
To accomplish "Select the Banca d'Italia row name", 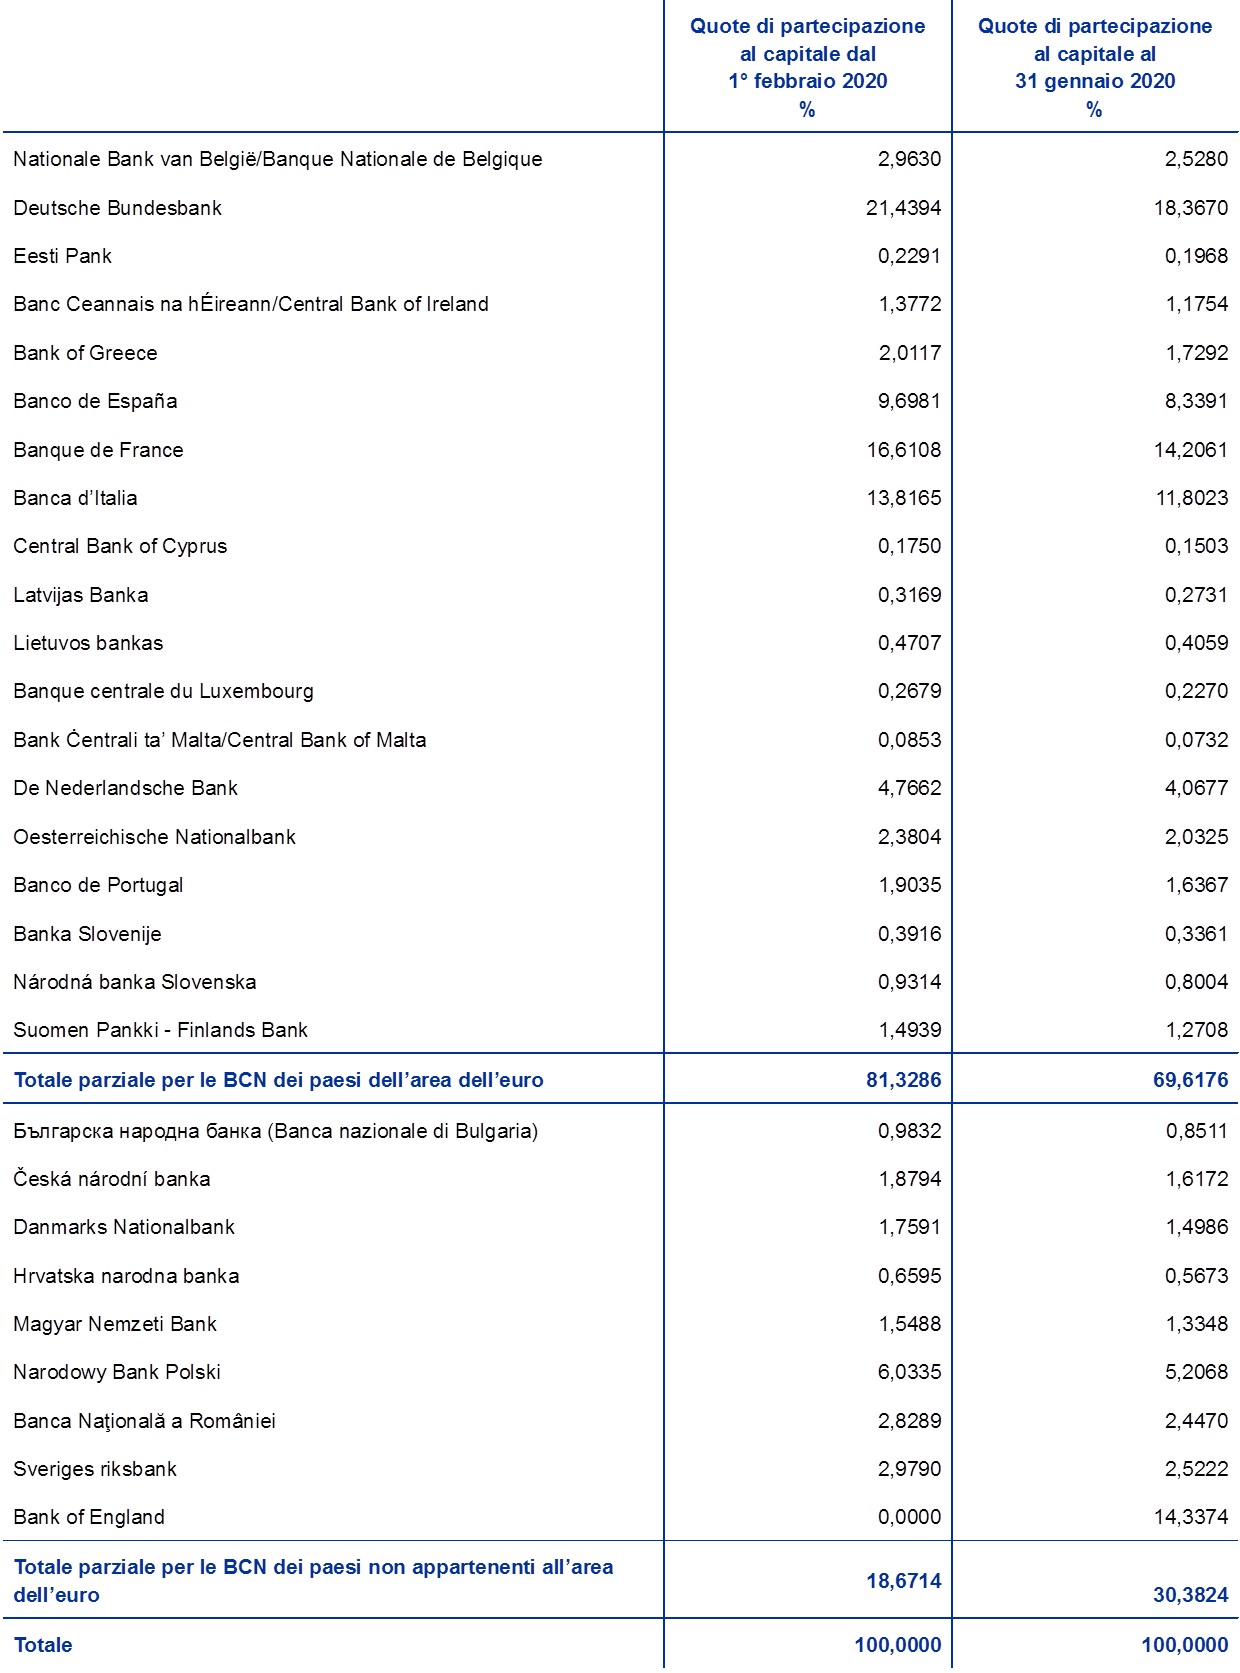I will pyautogui.click(x=75, y=498).
